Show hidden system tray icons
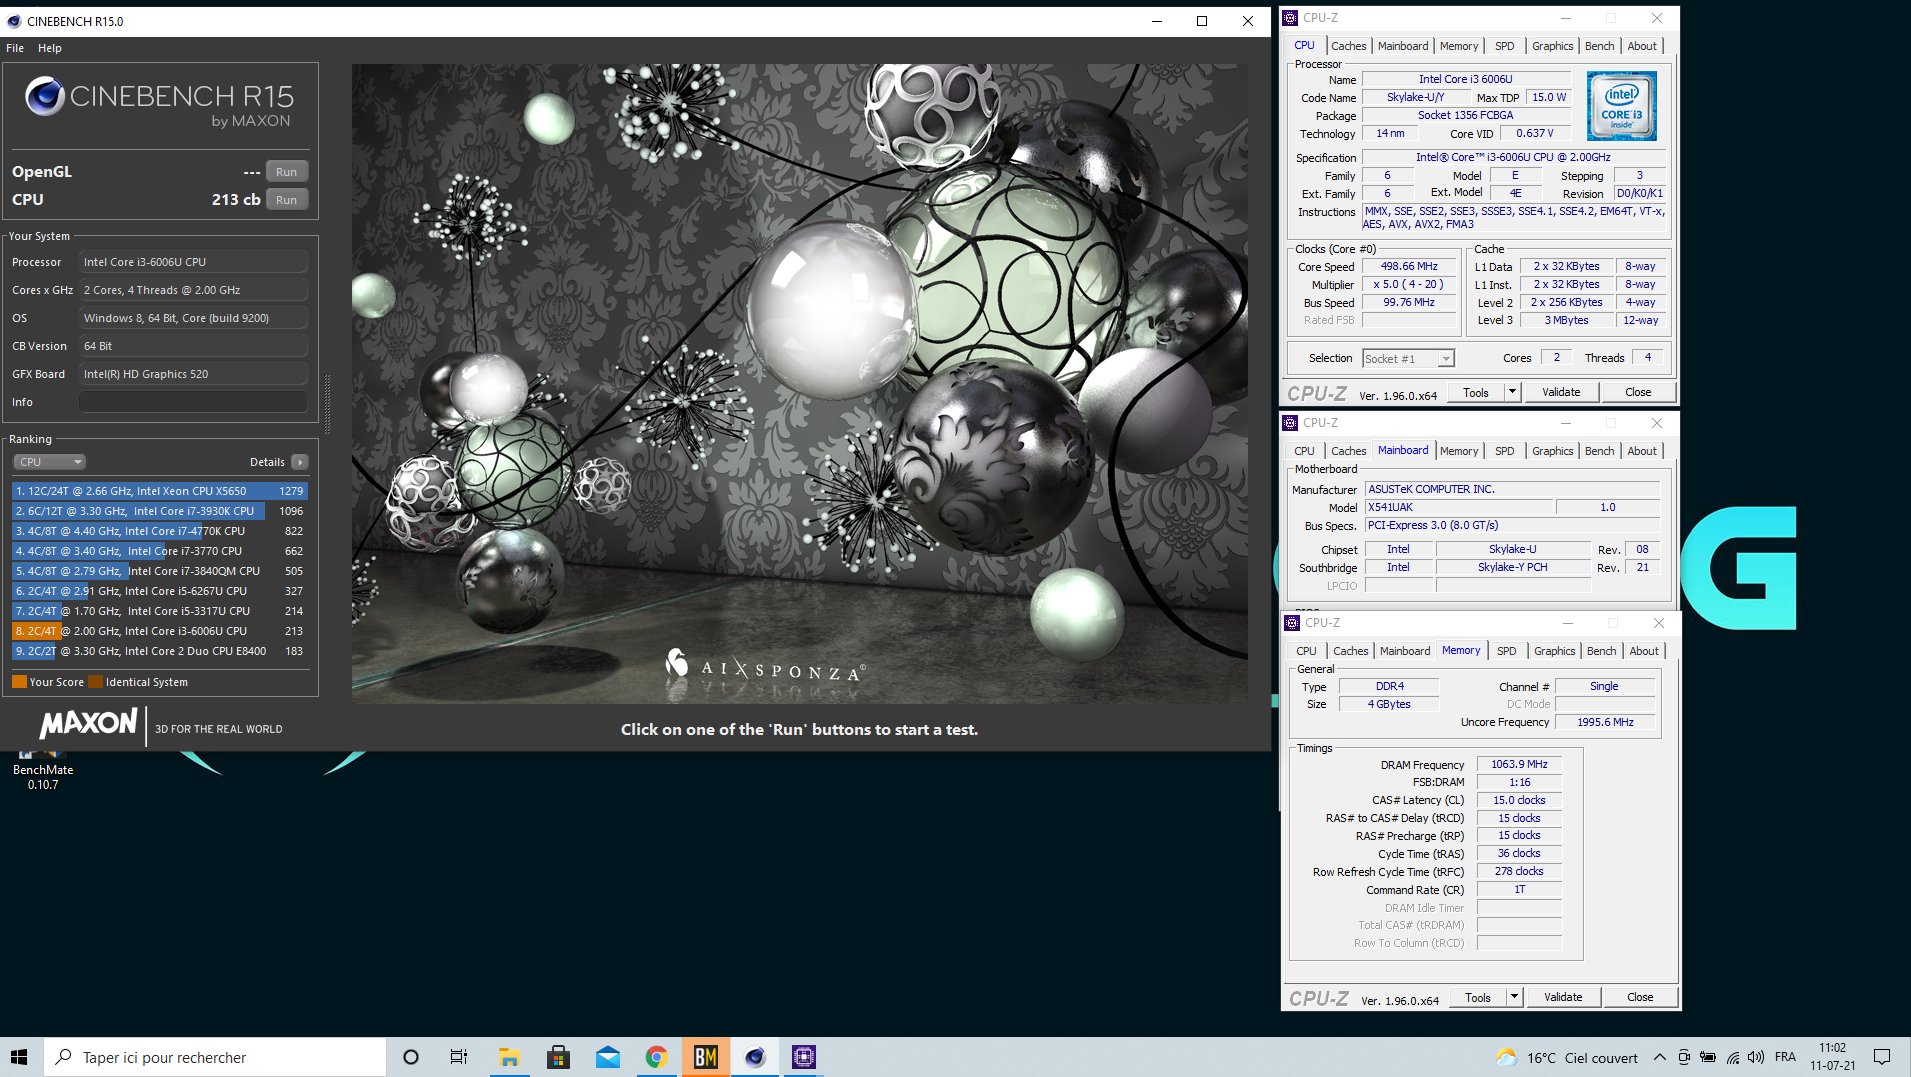 pos(1659,1057)
